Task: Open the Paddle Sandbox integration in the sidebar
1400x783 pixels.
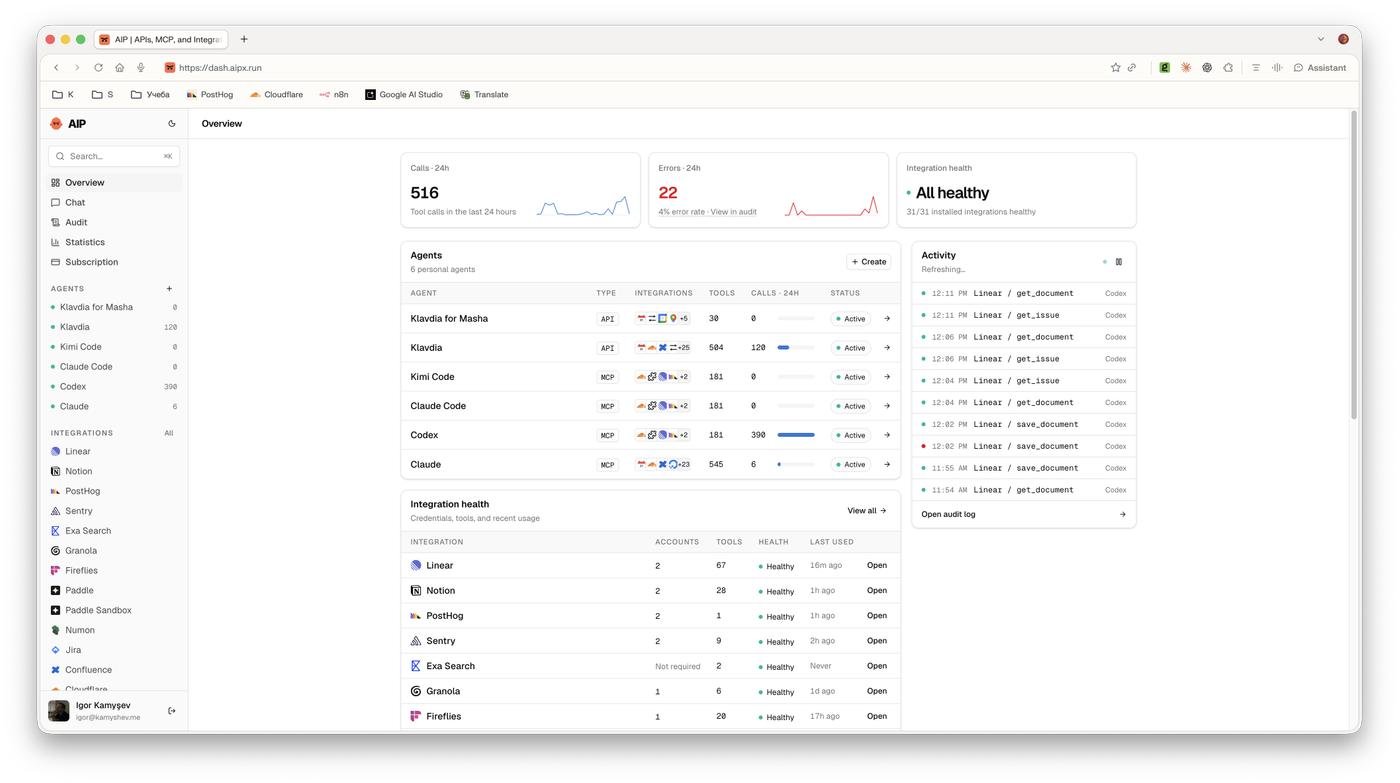Action: coord(114,611)
